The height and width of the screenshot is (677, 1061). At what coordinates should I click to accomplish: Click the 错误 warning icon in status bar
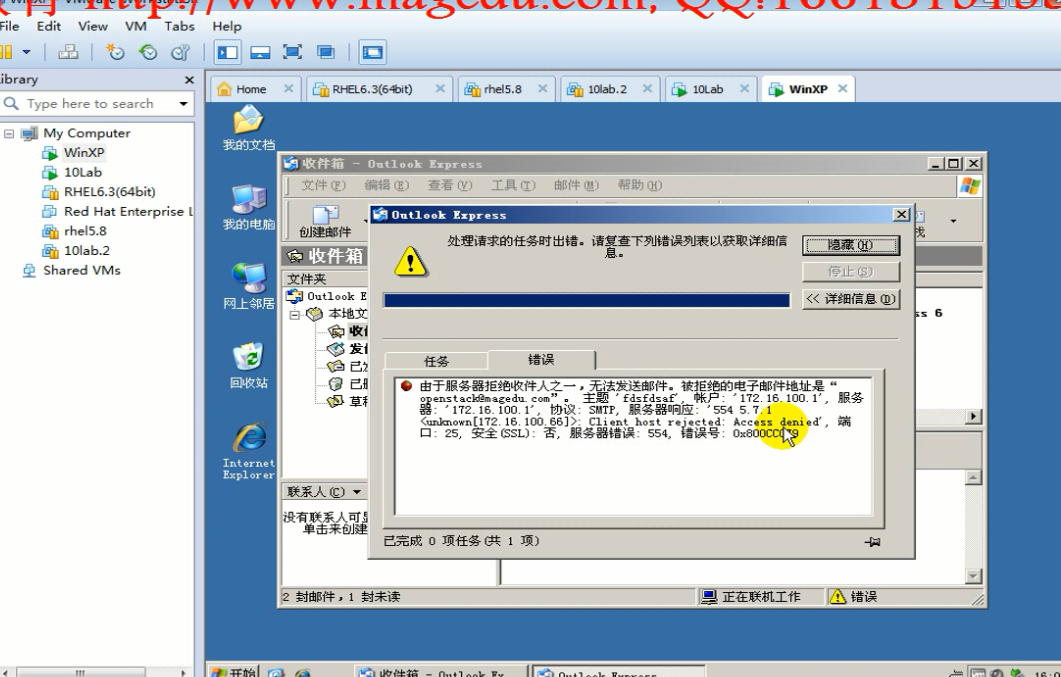click(838, 597)
